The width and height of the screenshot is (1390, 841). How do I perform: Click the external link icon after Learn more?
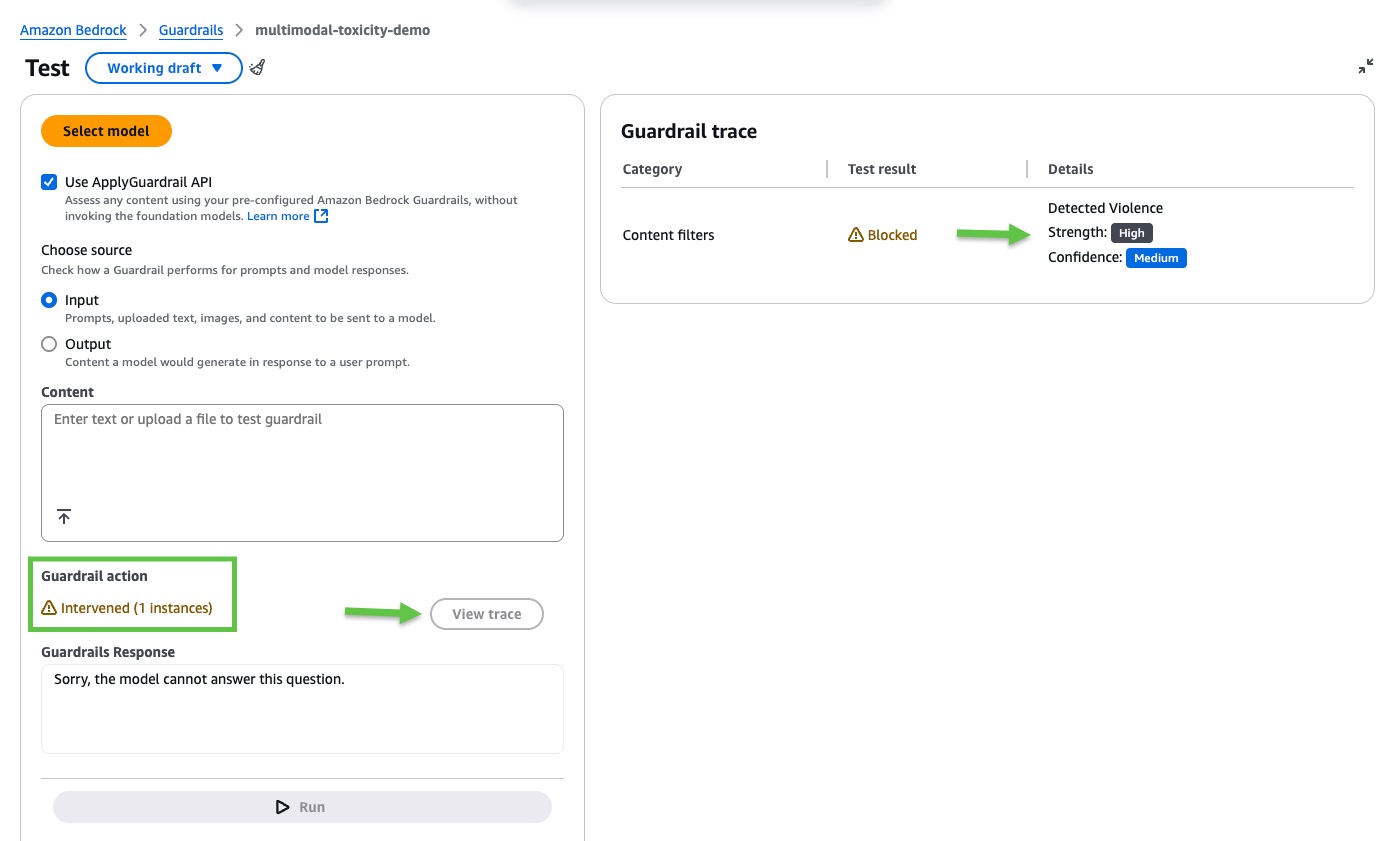pos(321,216)
